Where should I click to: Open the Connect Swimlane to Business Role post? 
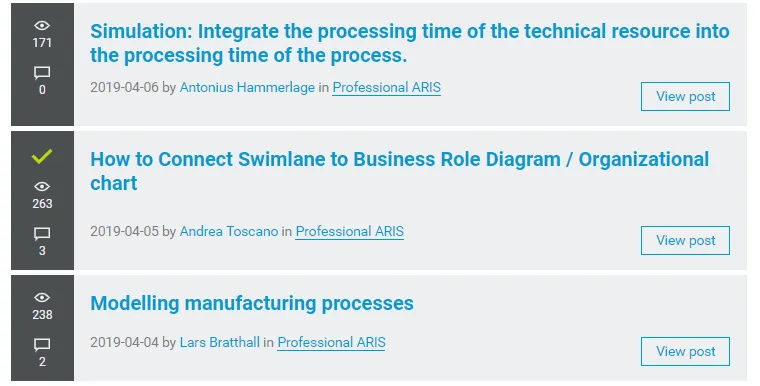(x=399, y=171)
